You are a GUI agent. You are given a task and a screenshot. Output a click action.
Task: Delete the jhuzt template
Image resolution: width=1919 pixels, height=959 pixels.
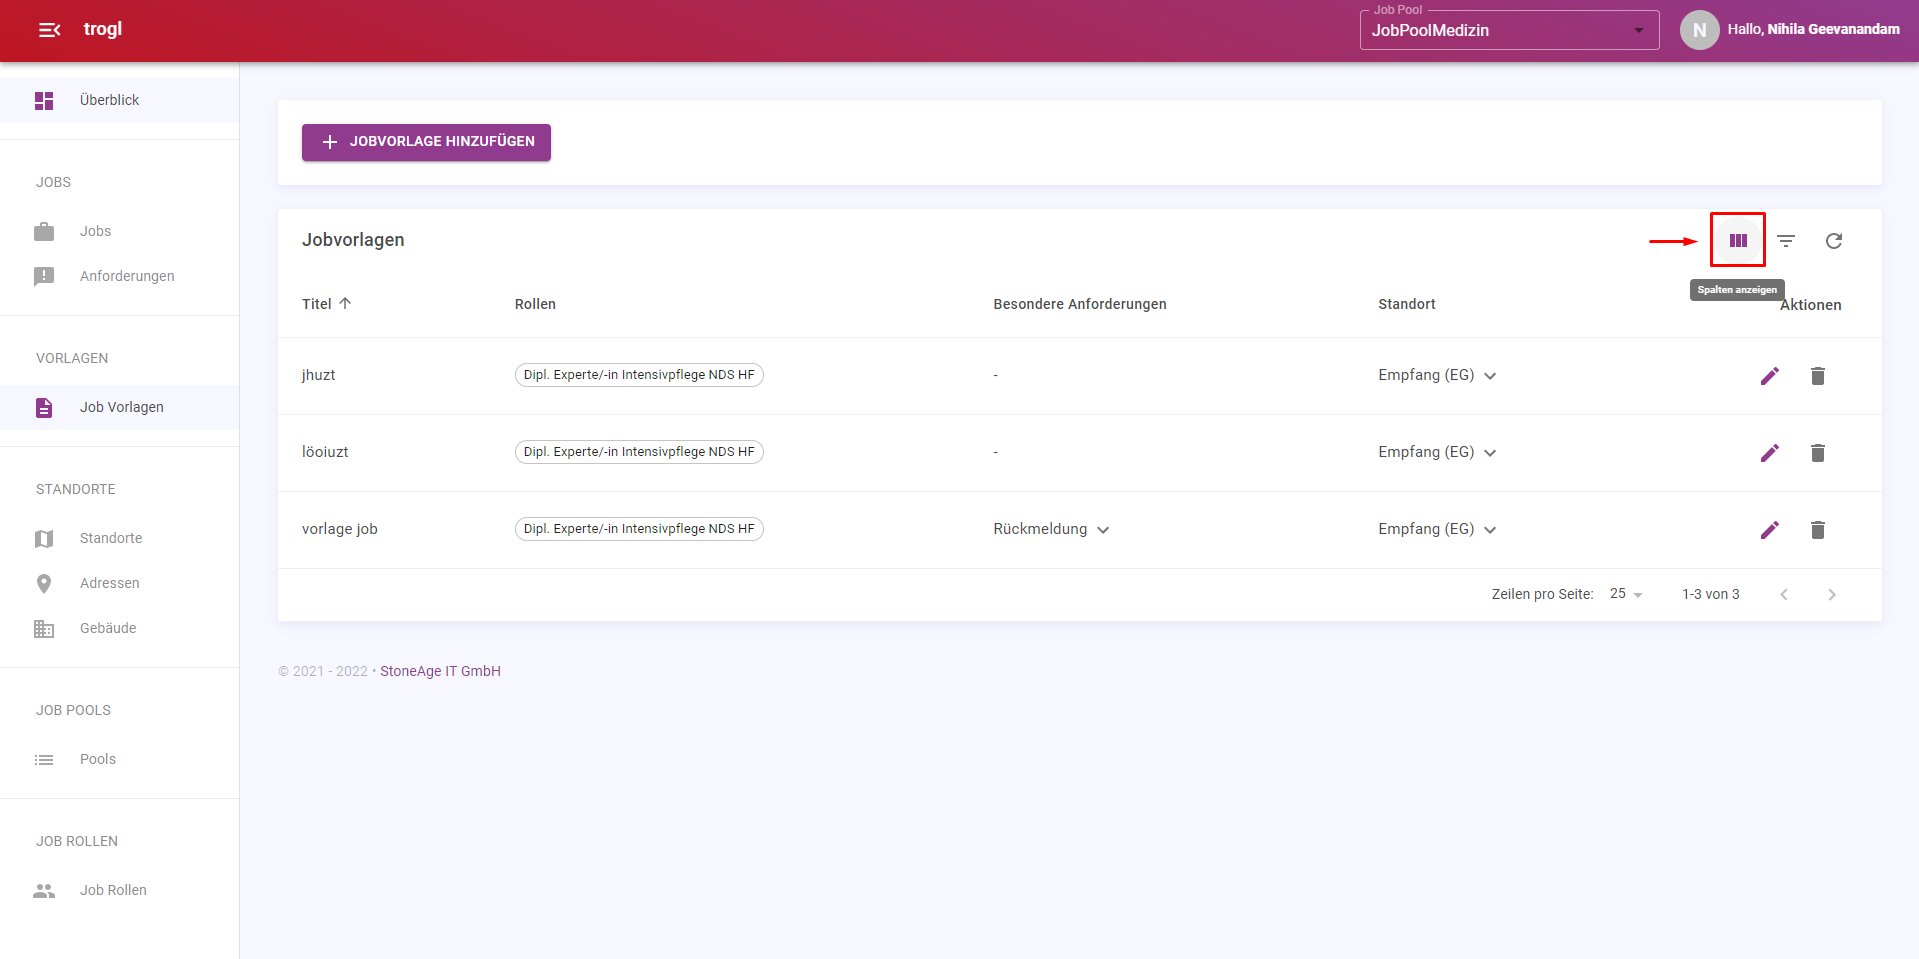[x=1818, y=376]
